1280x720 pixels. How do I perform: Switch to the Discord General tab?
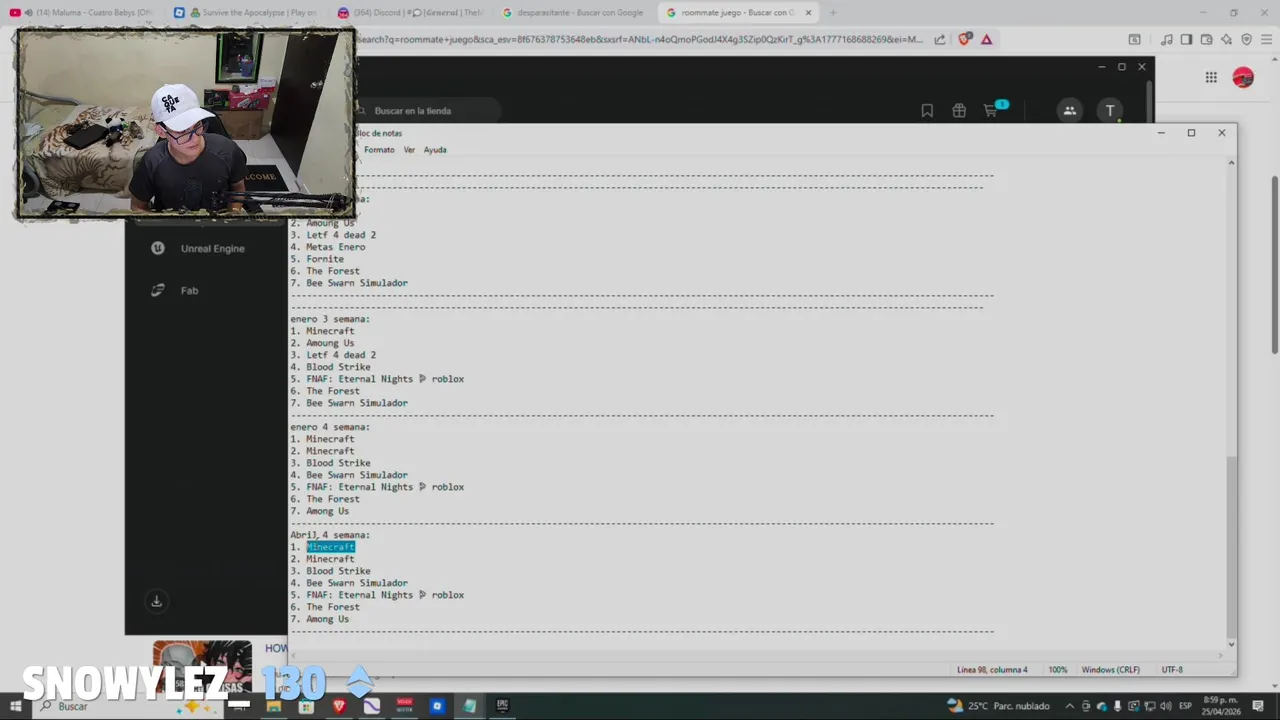click(x=410, y=13)
